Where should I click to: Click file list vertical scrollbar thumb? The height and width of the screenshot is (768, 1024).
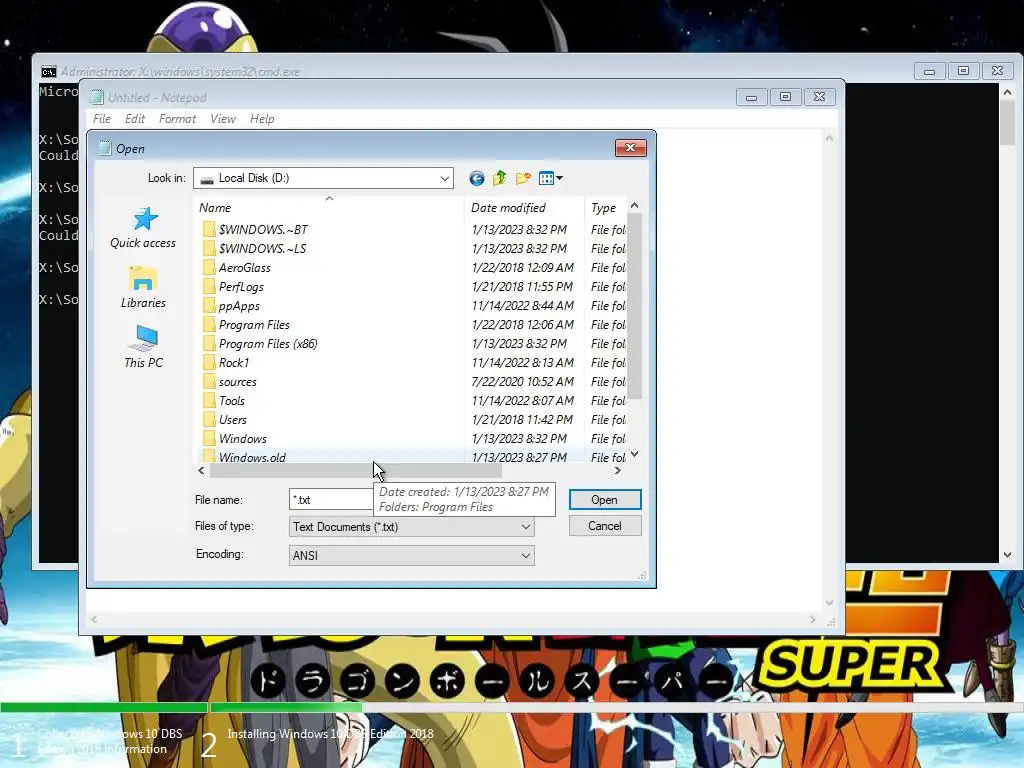click(634, 306)
